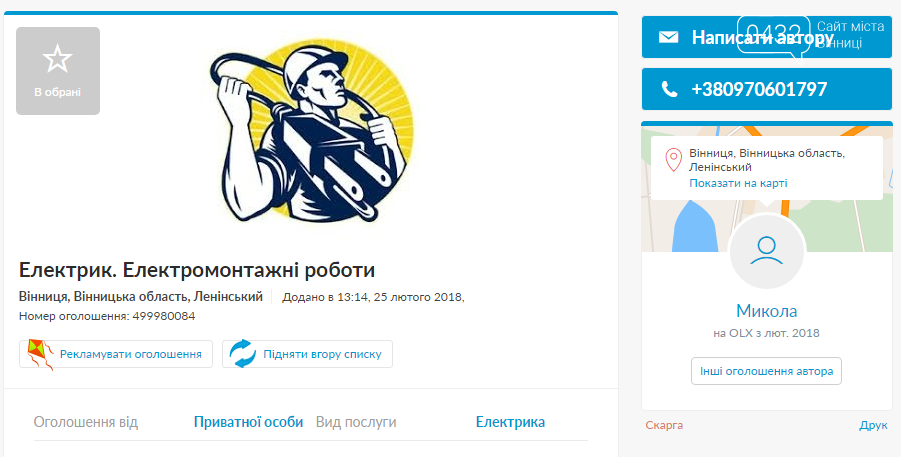Viewport: 901px width, 457px height.
Task: Click the star favorites icon
Action: (x=57, y=59)
